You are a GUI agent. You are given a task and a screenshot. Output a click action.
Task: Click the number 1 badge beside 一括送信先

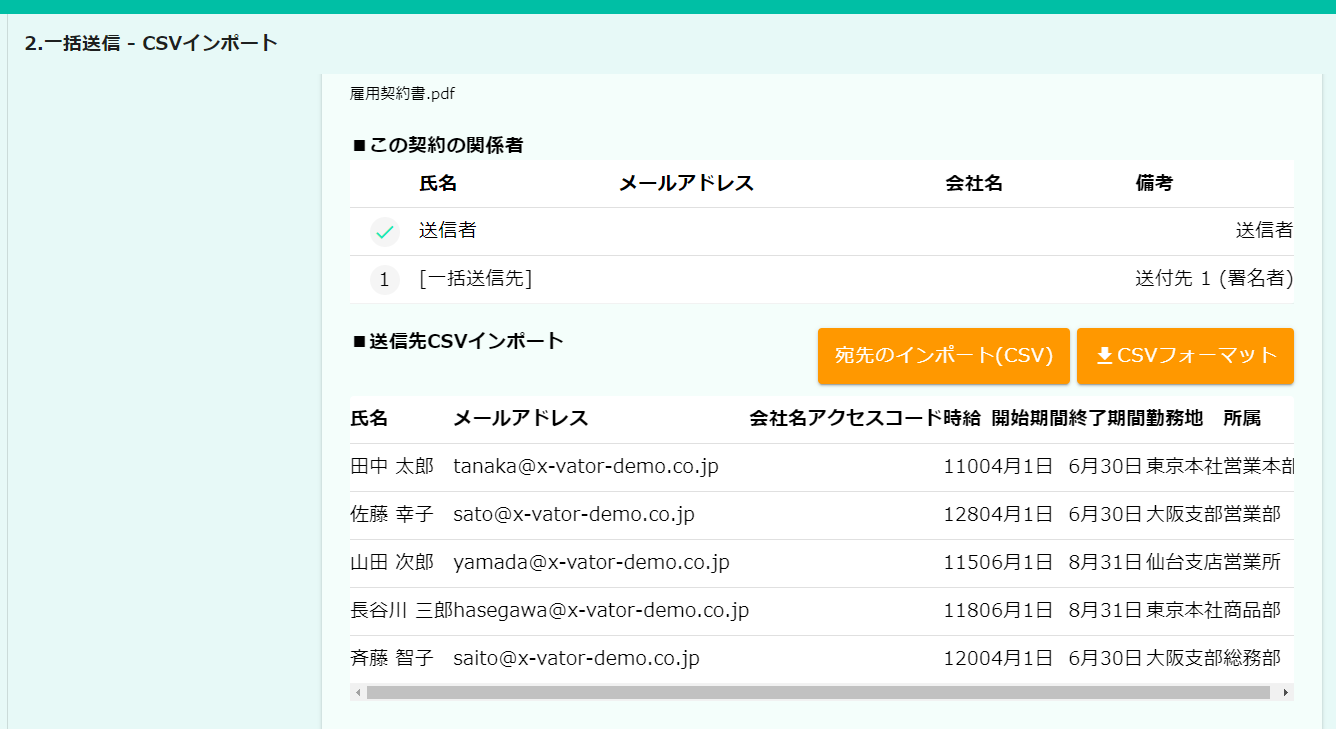(x=384, y=280)
